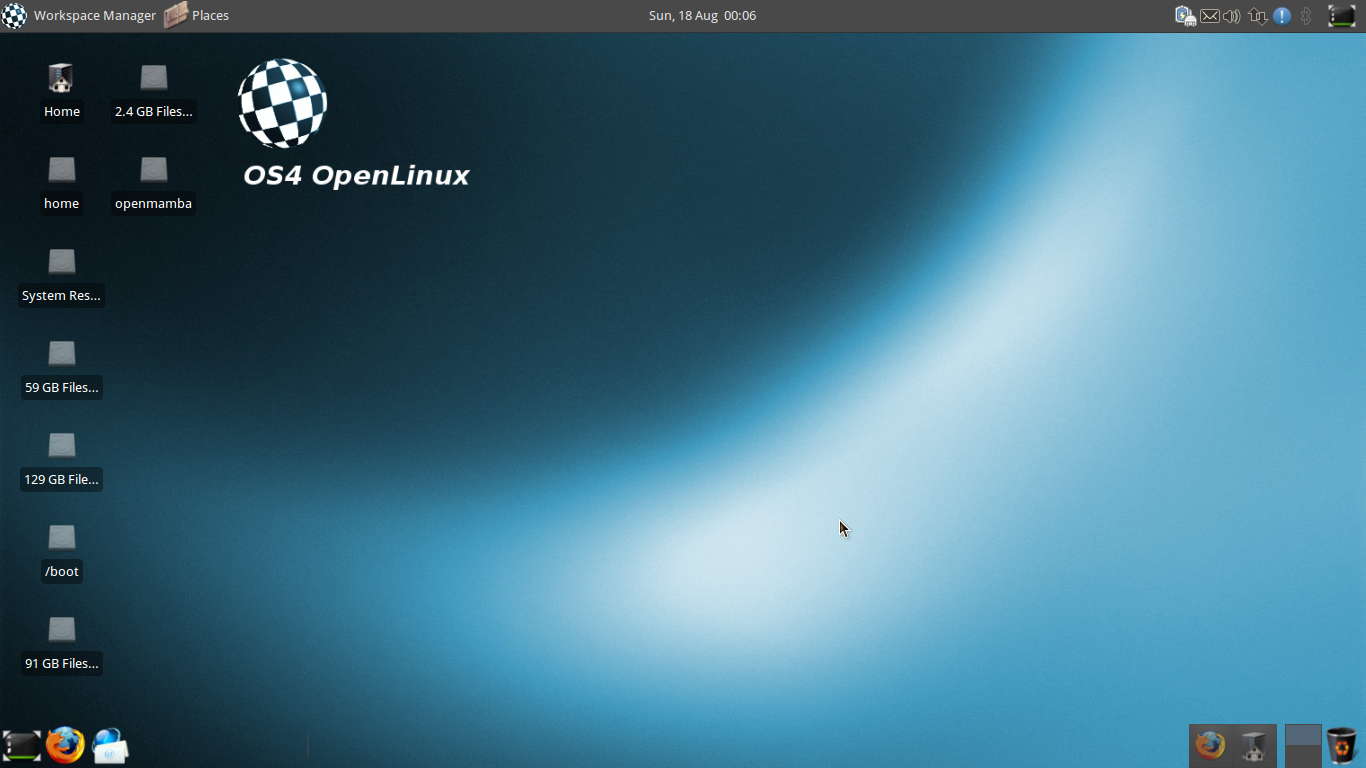Open the System Reserved drive icon

[61, 262]
